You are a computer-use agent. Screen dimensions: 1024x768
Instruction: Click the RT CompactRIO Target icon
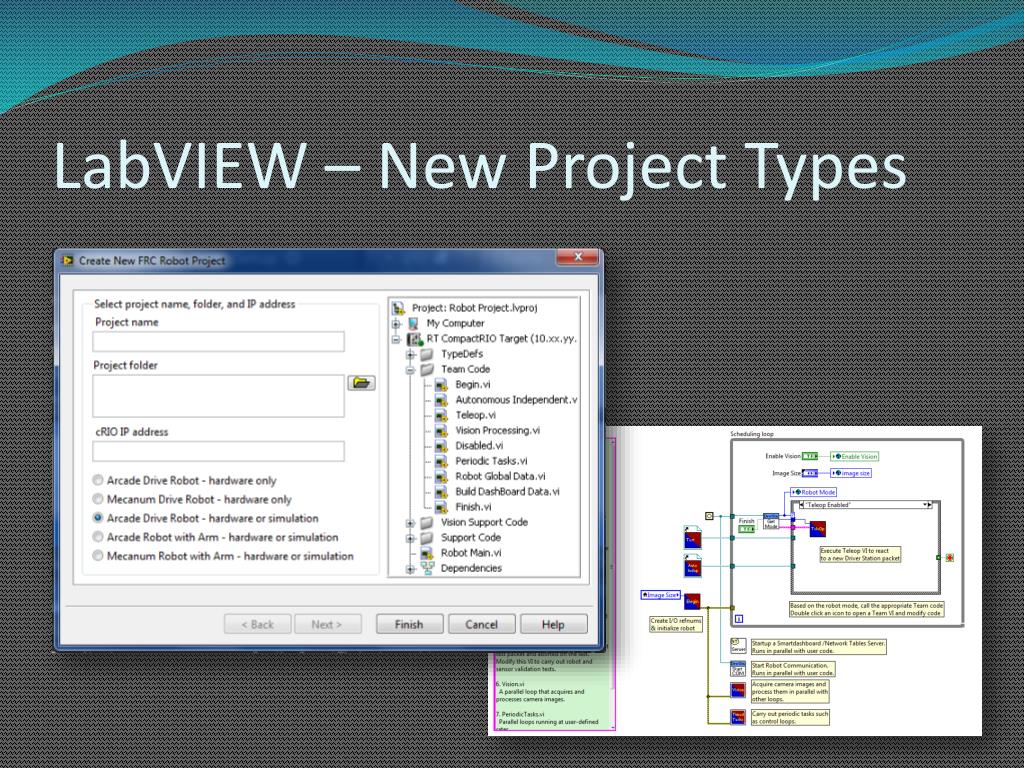(x=414, y=339)
